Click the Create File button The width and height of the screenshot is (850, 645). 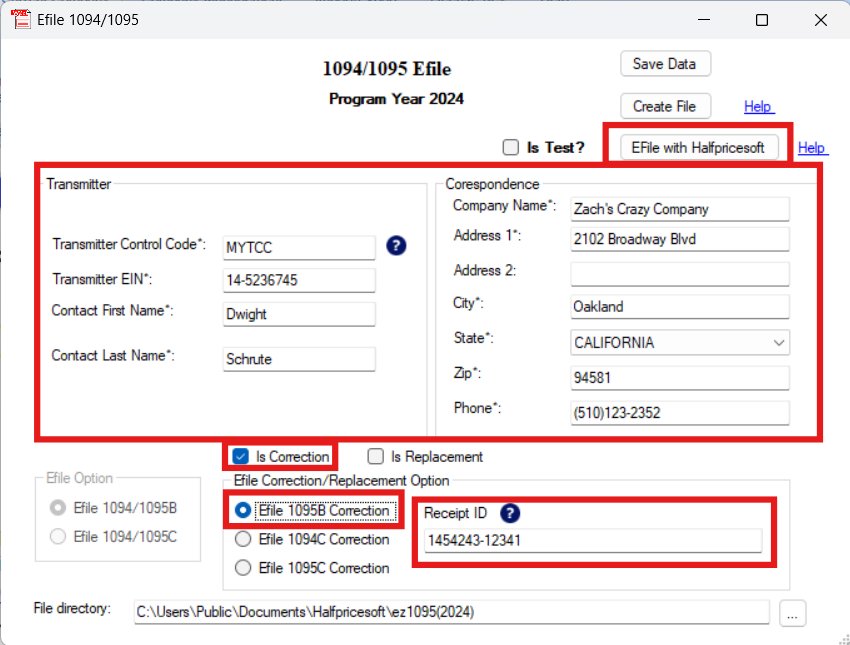pos(664,106)
